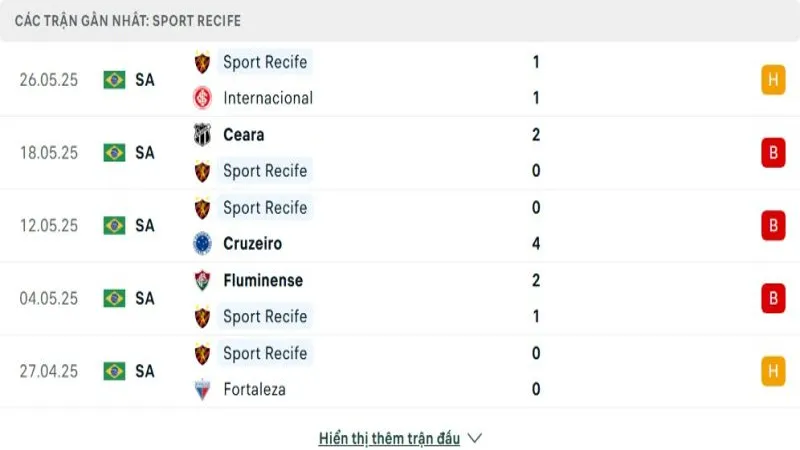
Task: Click the 04.05.25 match date
Action: click(x=48, y=298)
